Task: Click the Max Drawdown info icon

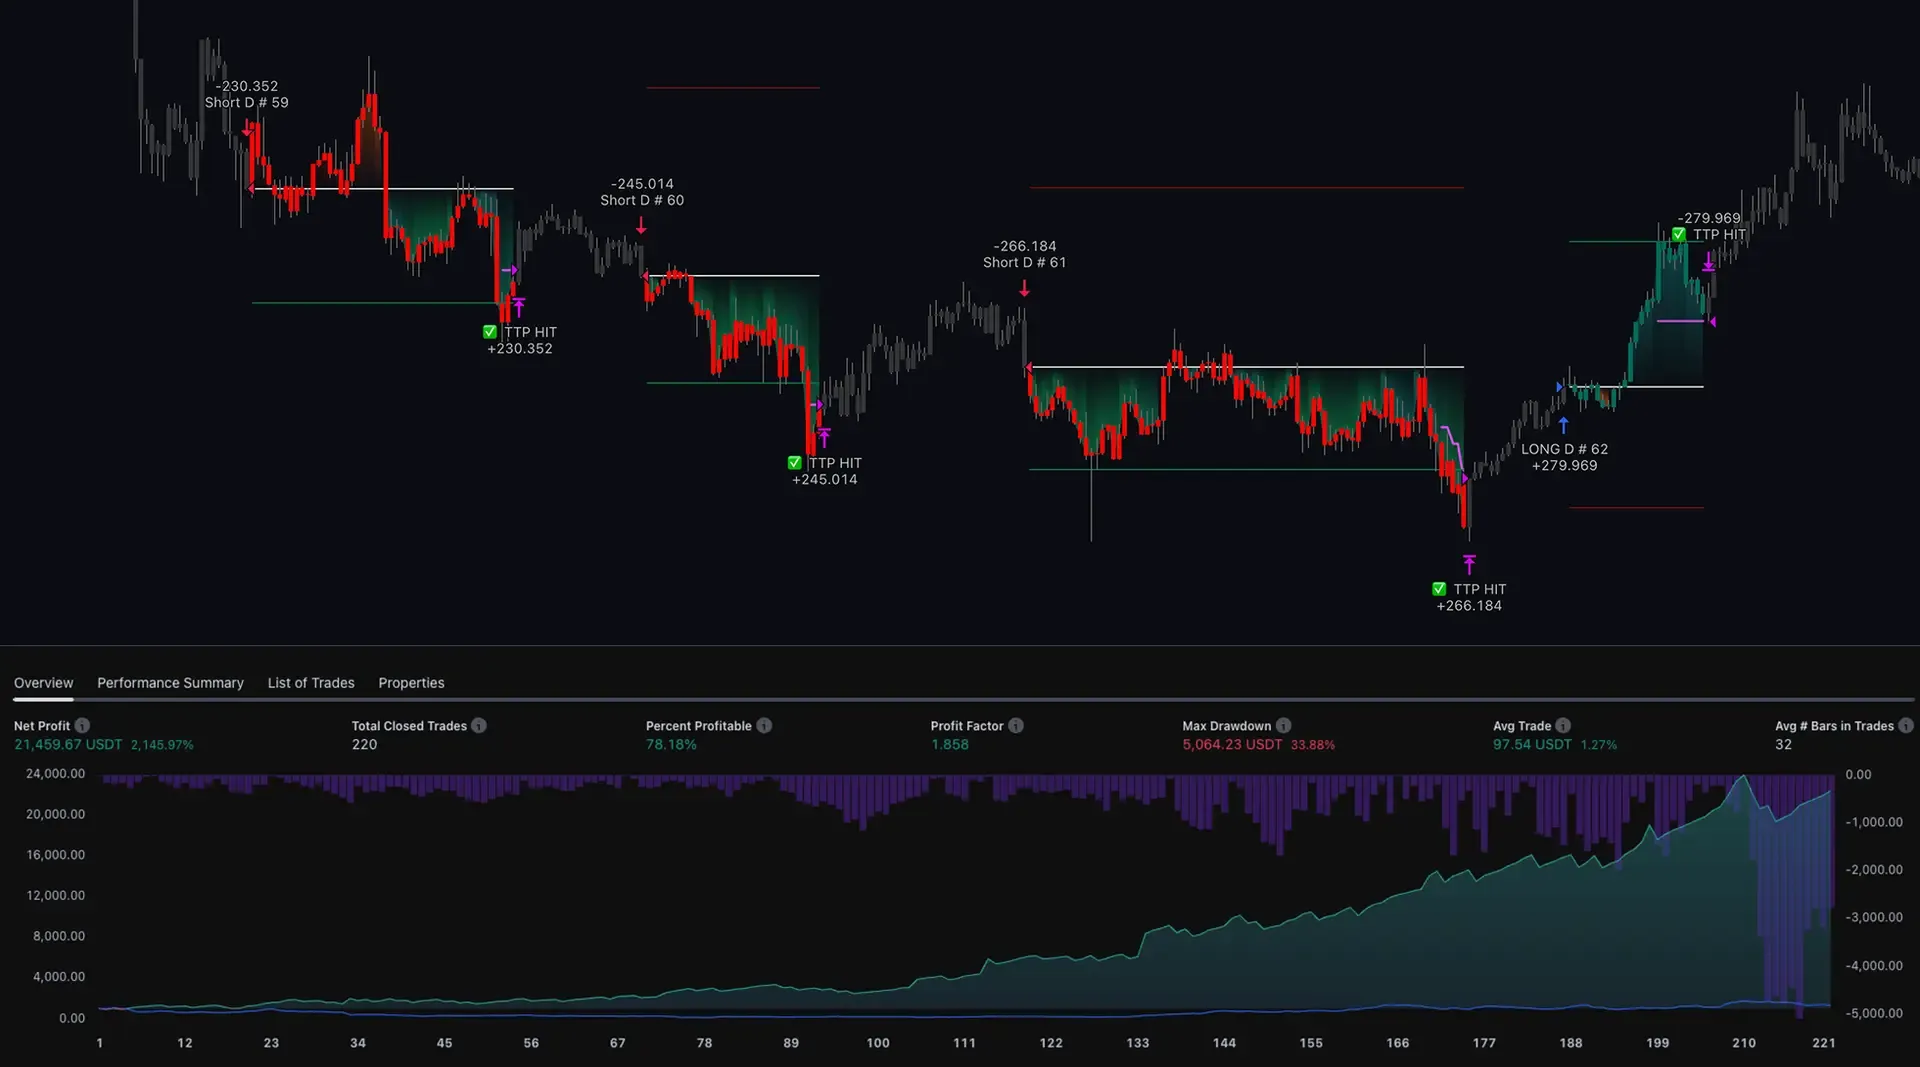Action: (1284, 726)
